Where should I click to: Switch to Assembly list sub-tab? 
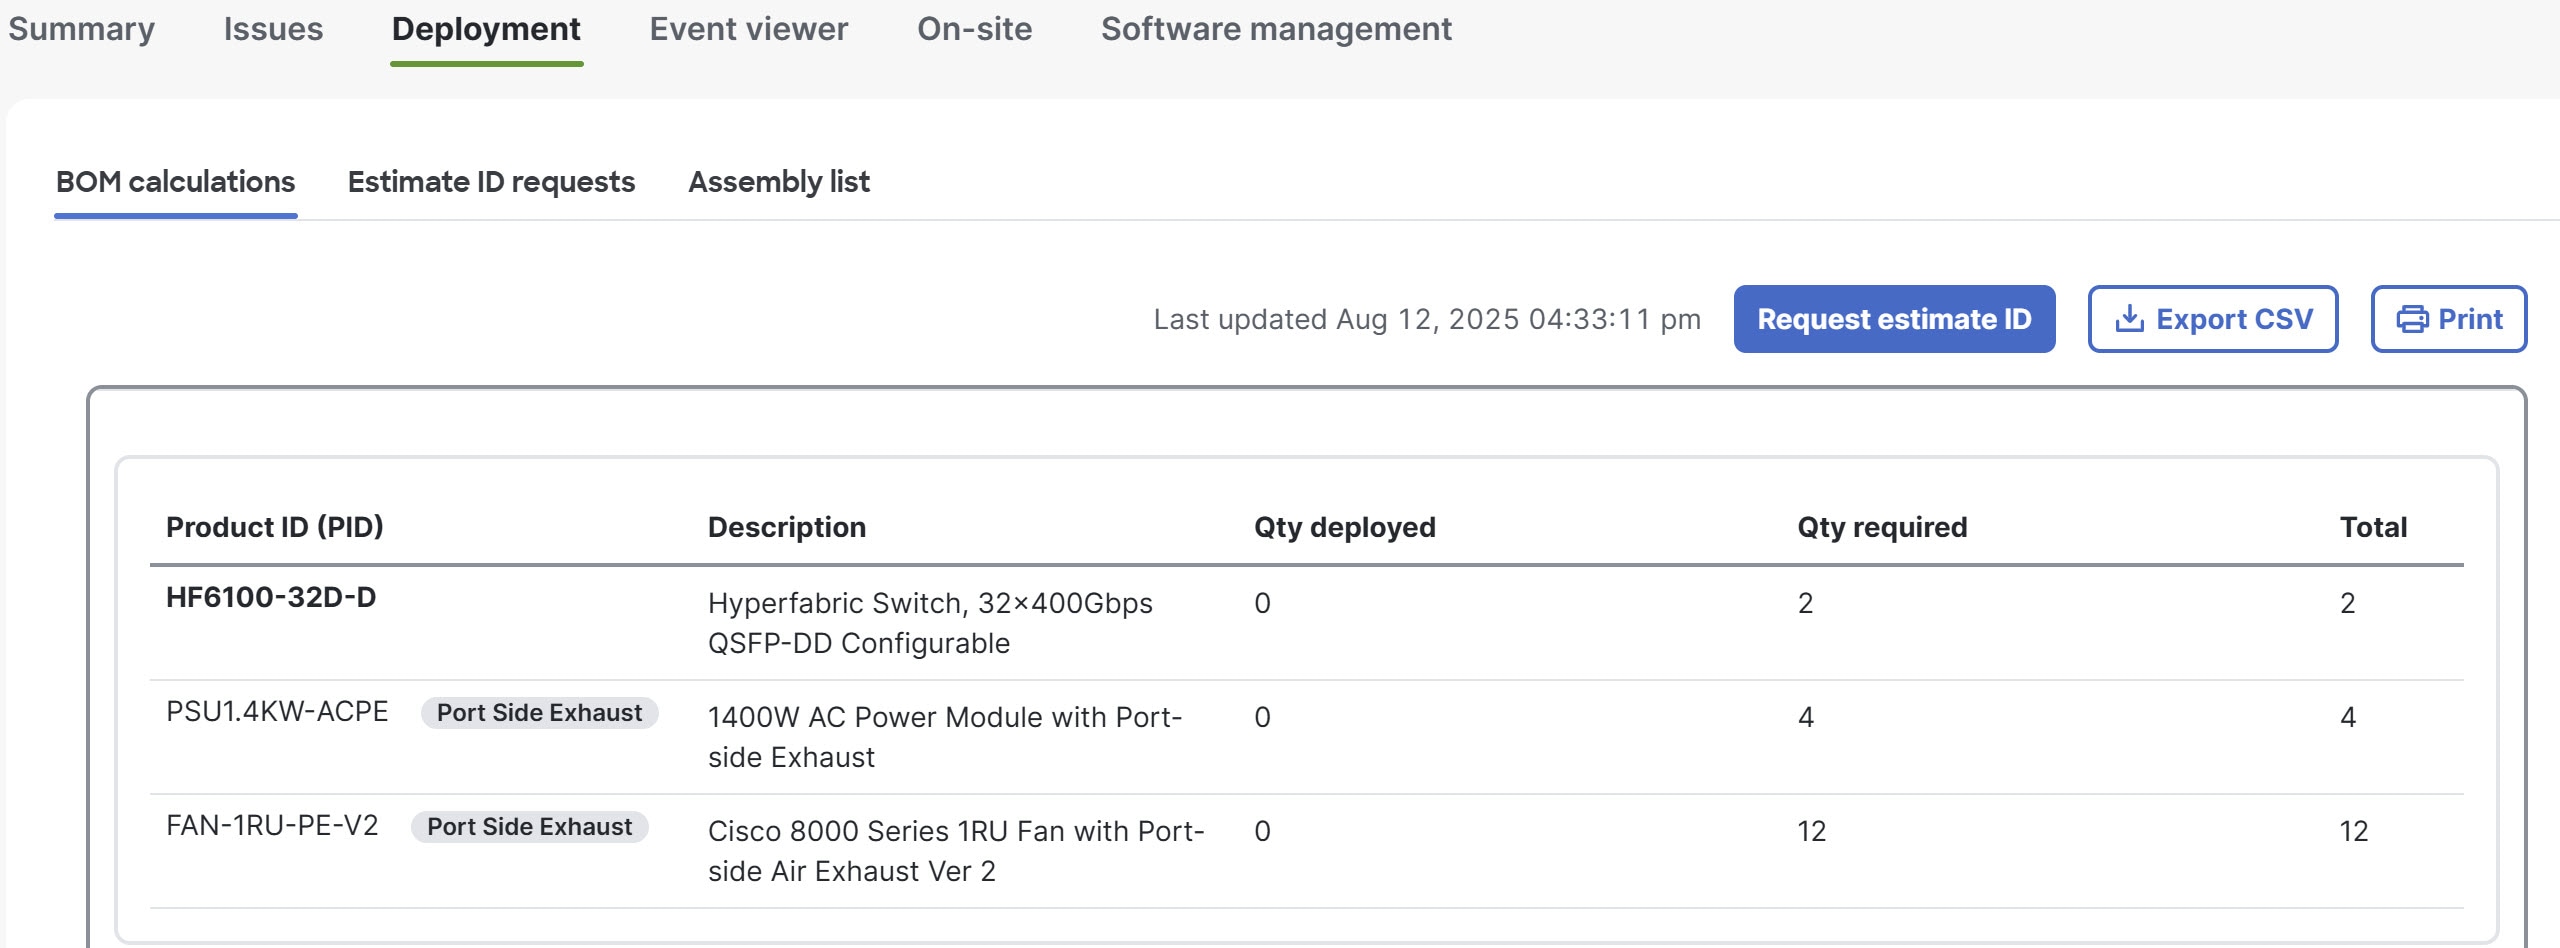tap(779, 182)
